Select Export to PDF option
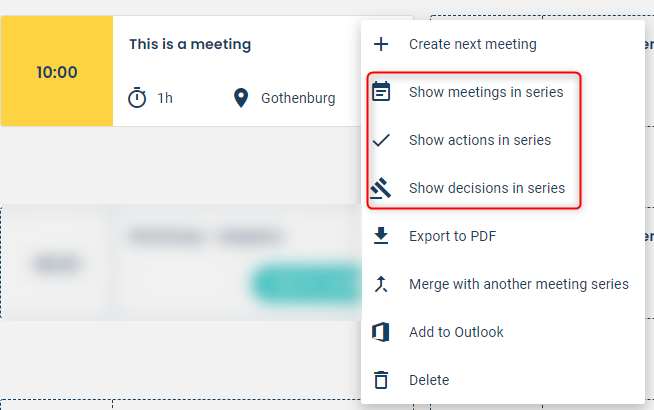 click(453, 236)
